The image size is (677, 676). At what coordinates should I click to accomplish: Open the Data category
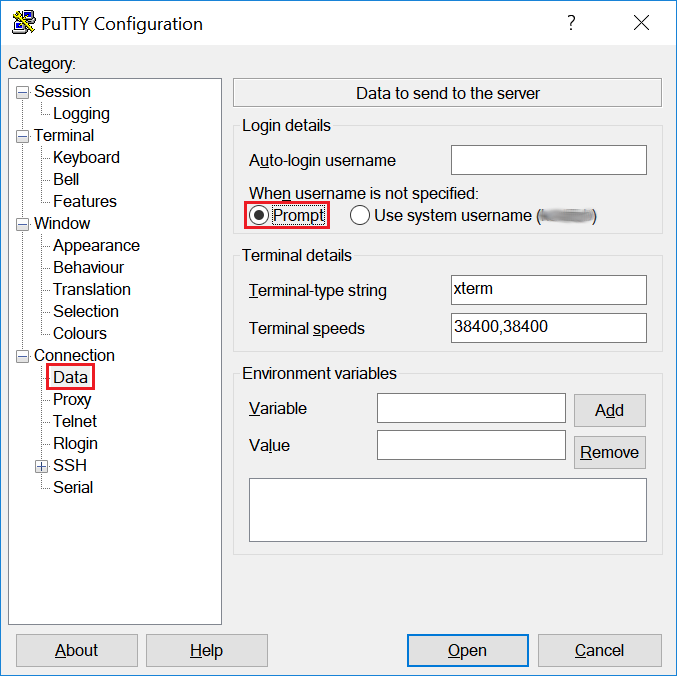70,377
